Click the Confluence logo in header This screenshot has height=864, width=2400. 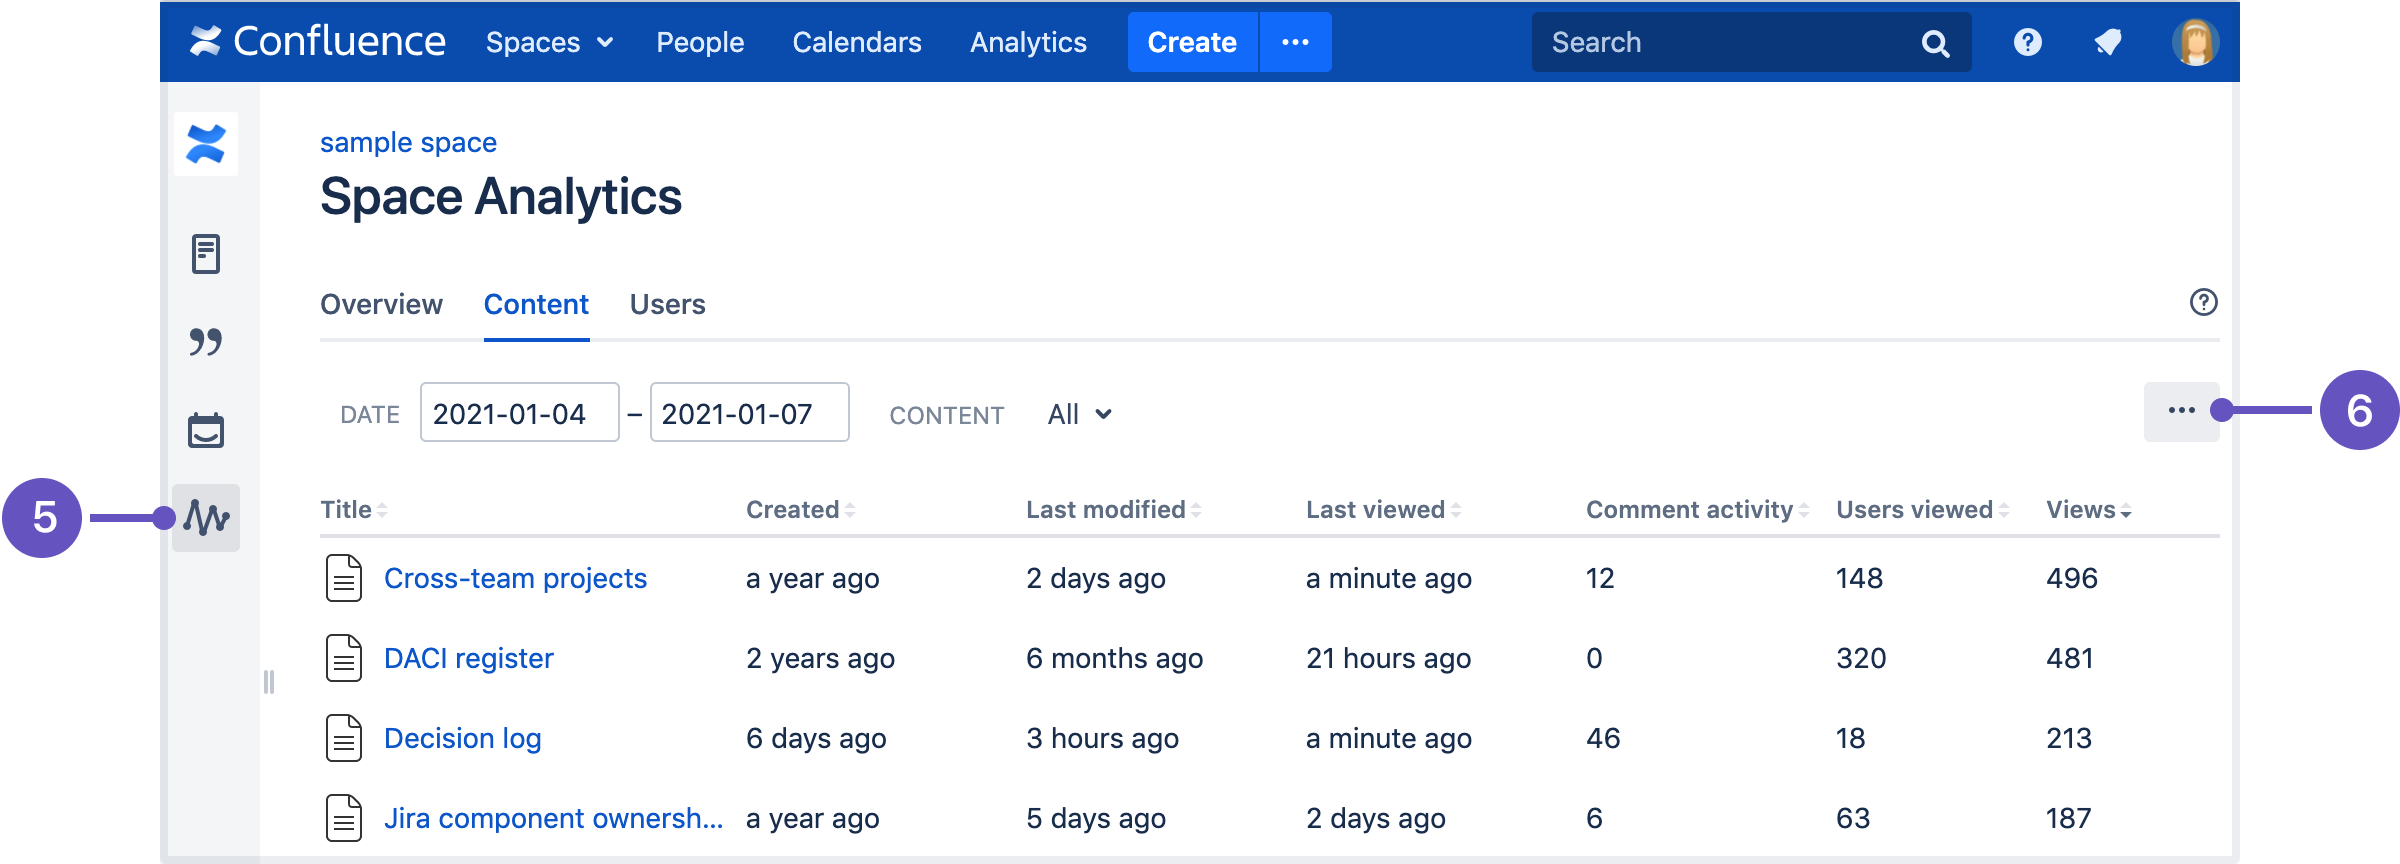[x=318, y=42]
